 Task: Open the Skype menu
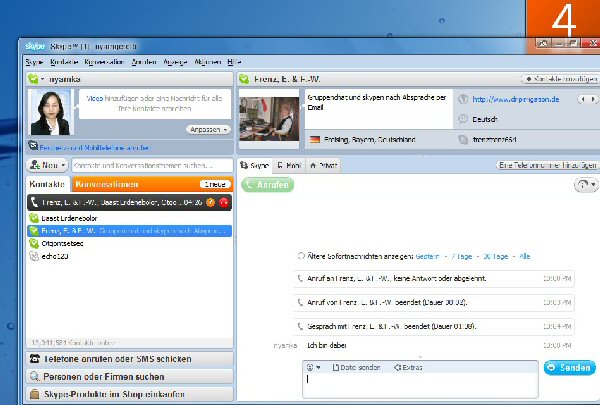click(34, 62)
